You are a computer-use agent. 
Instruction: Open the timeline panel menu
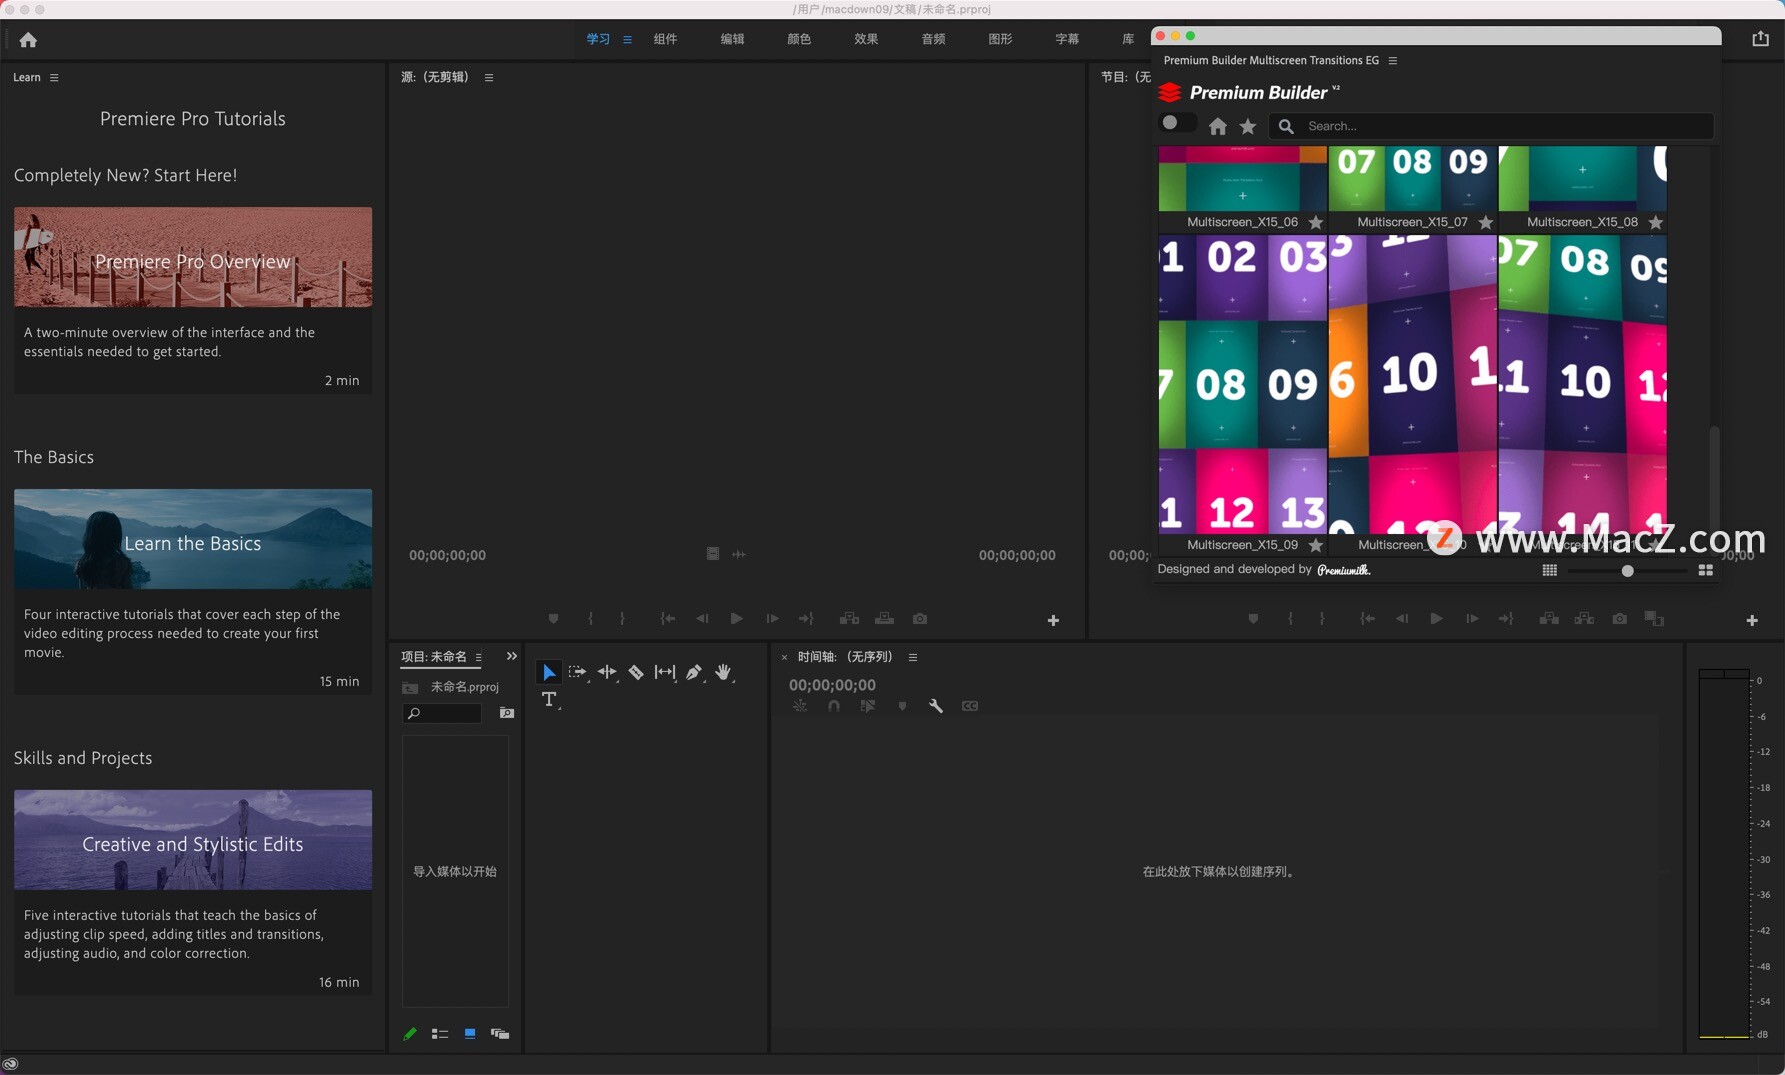(x=913, y=657)
